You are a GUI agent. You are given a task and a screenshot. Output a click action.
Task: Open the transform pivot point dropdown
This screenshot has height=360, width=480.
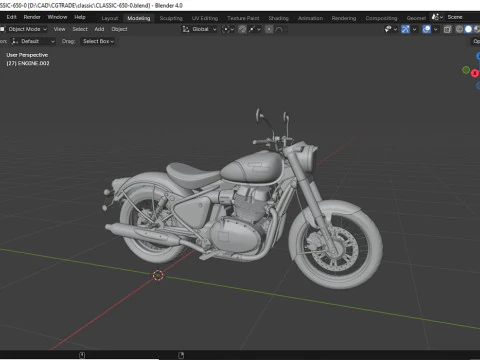click(228, 29)
